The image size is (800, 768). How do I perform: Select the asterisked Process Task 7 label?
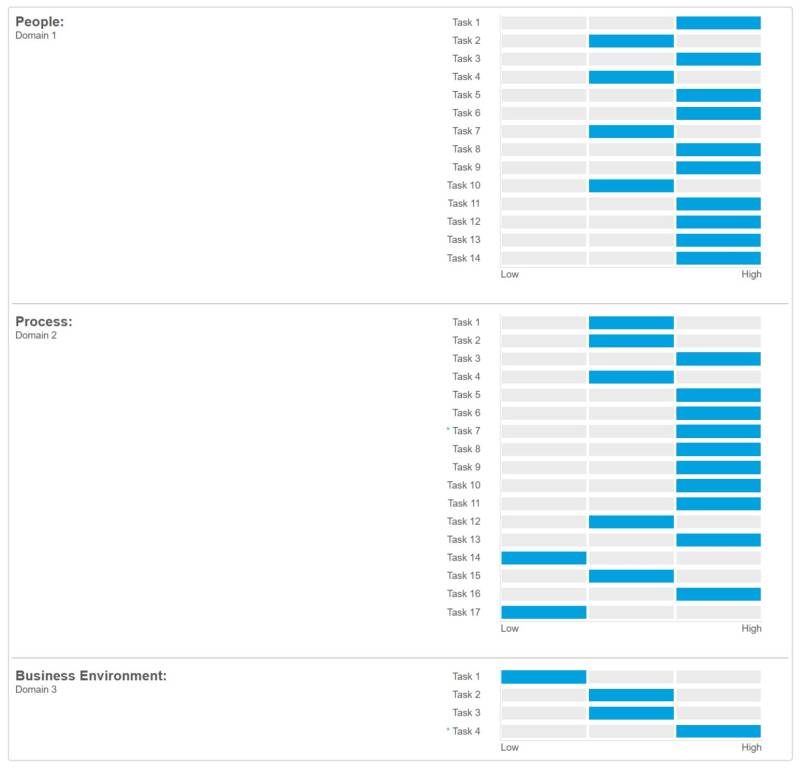pos(466,431)
